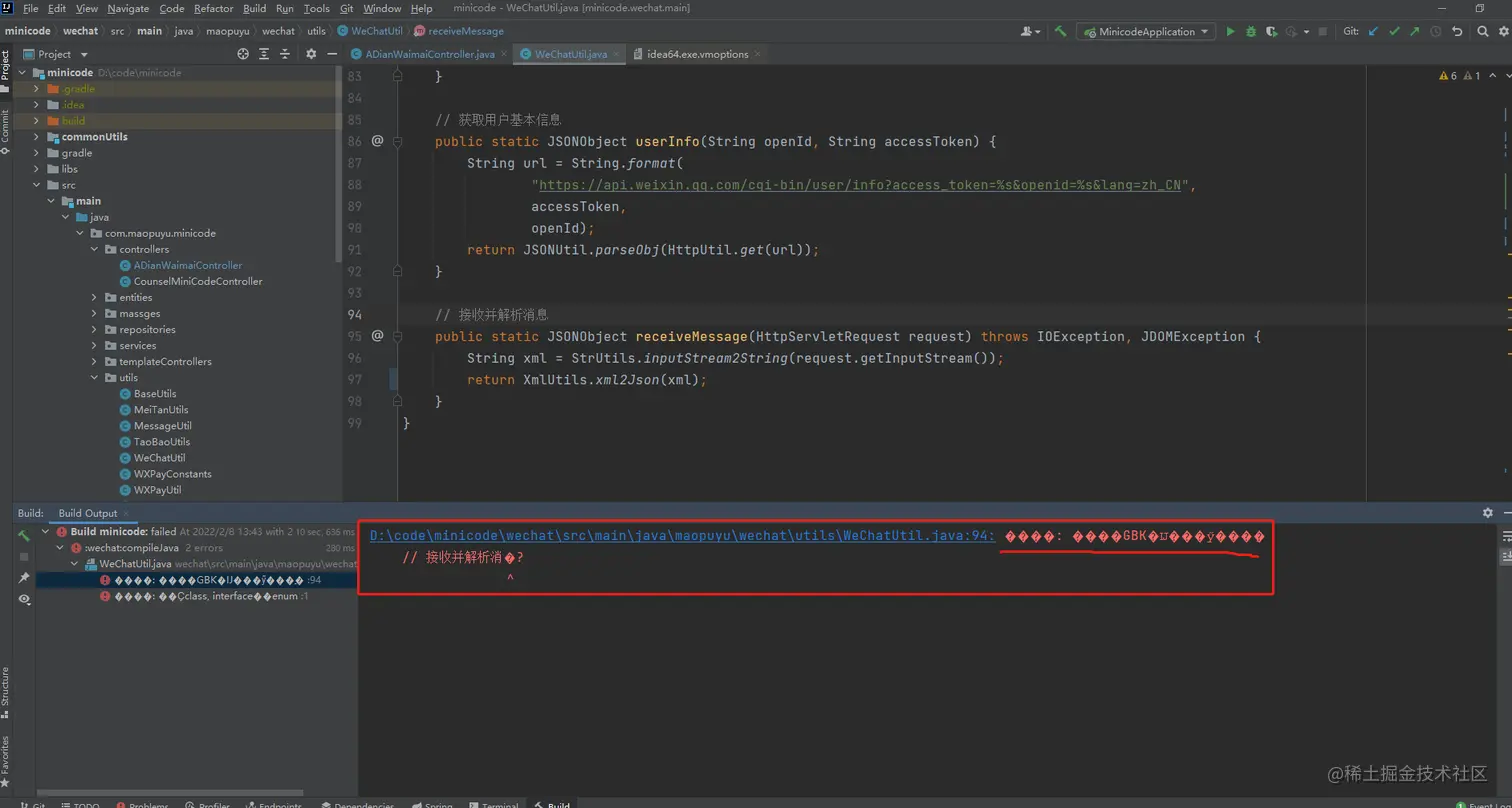Viewport: 1512px width, 808px height.
Task: Collapse the :wechat:compileJava node
Action: click(x=59, y=548)
